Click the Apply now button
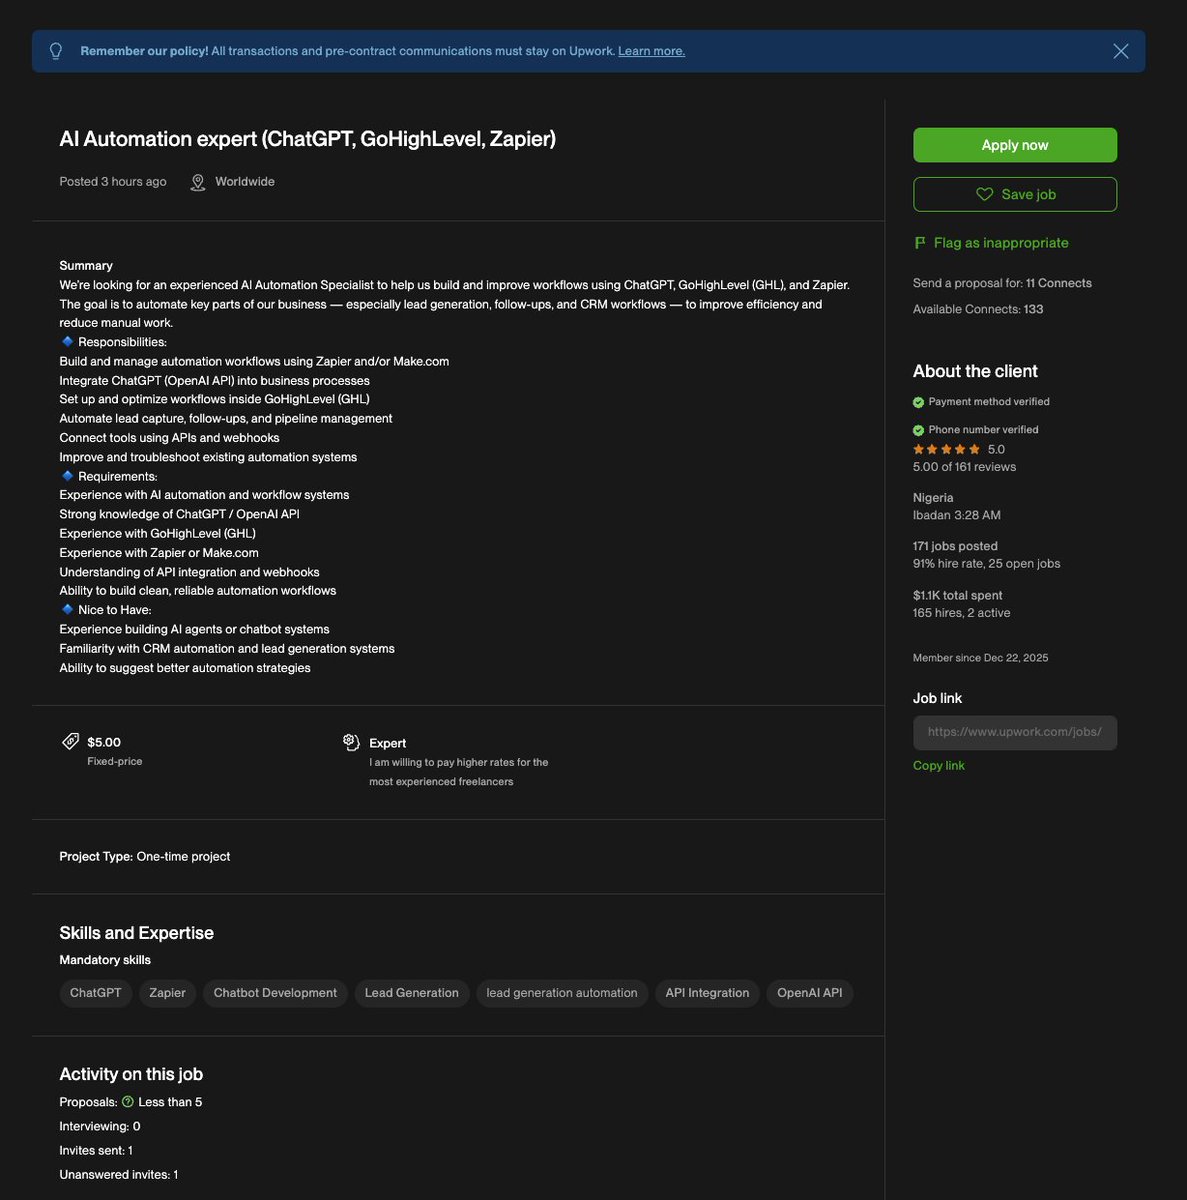 pyautogui.click(x=1015, y=145)
